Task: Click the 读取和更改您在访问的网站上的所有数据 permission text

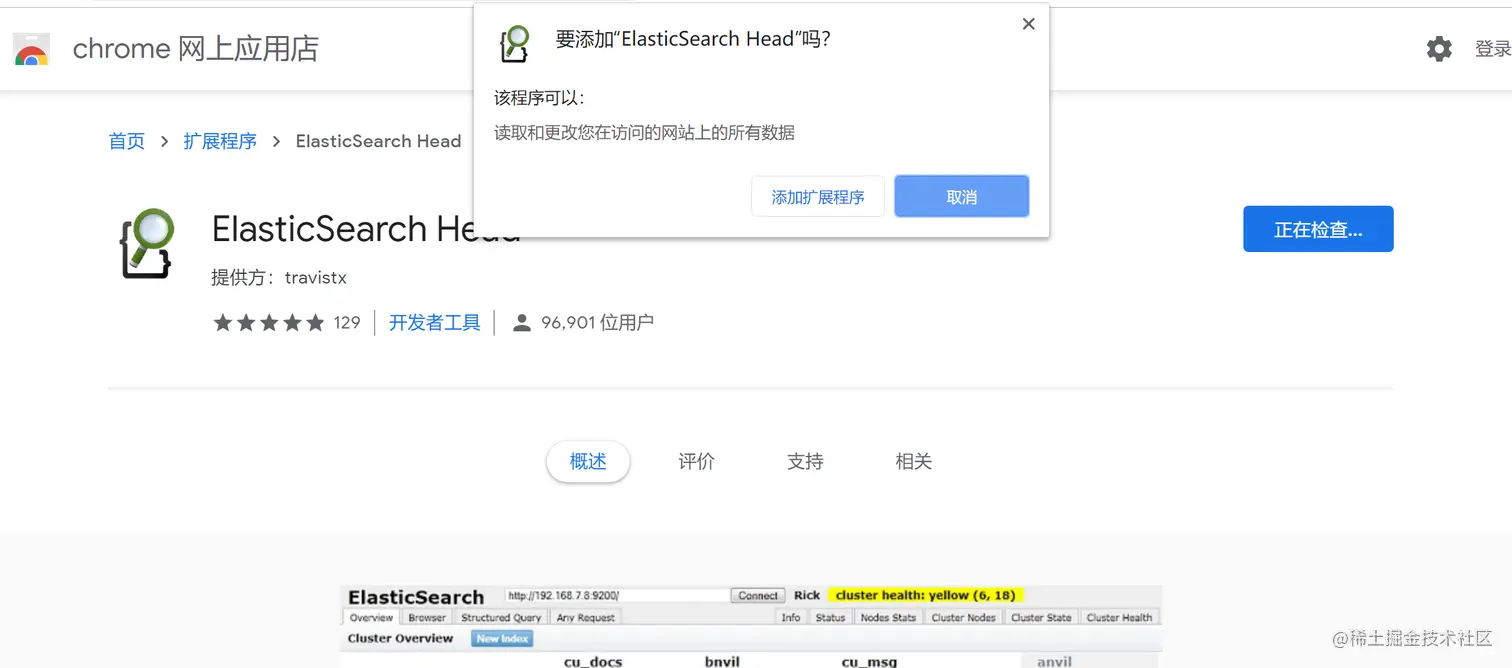Action: coord(645,132)
